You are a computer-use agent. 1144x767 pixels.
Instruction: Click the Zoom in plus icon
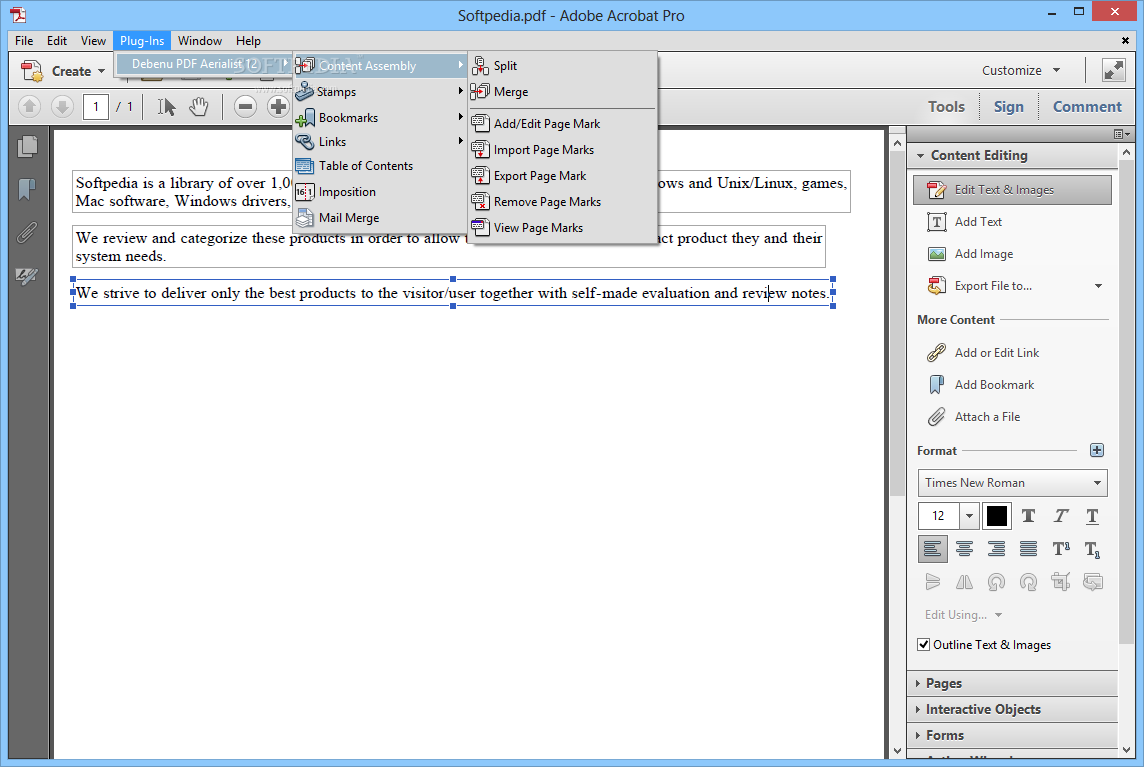[278, 107]
